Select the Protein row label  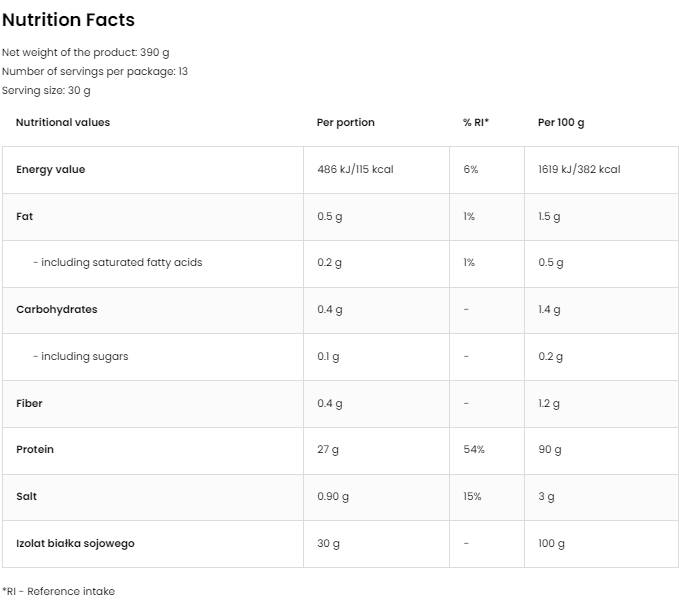point(35,449)
